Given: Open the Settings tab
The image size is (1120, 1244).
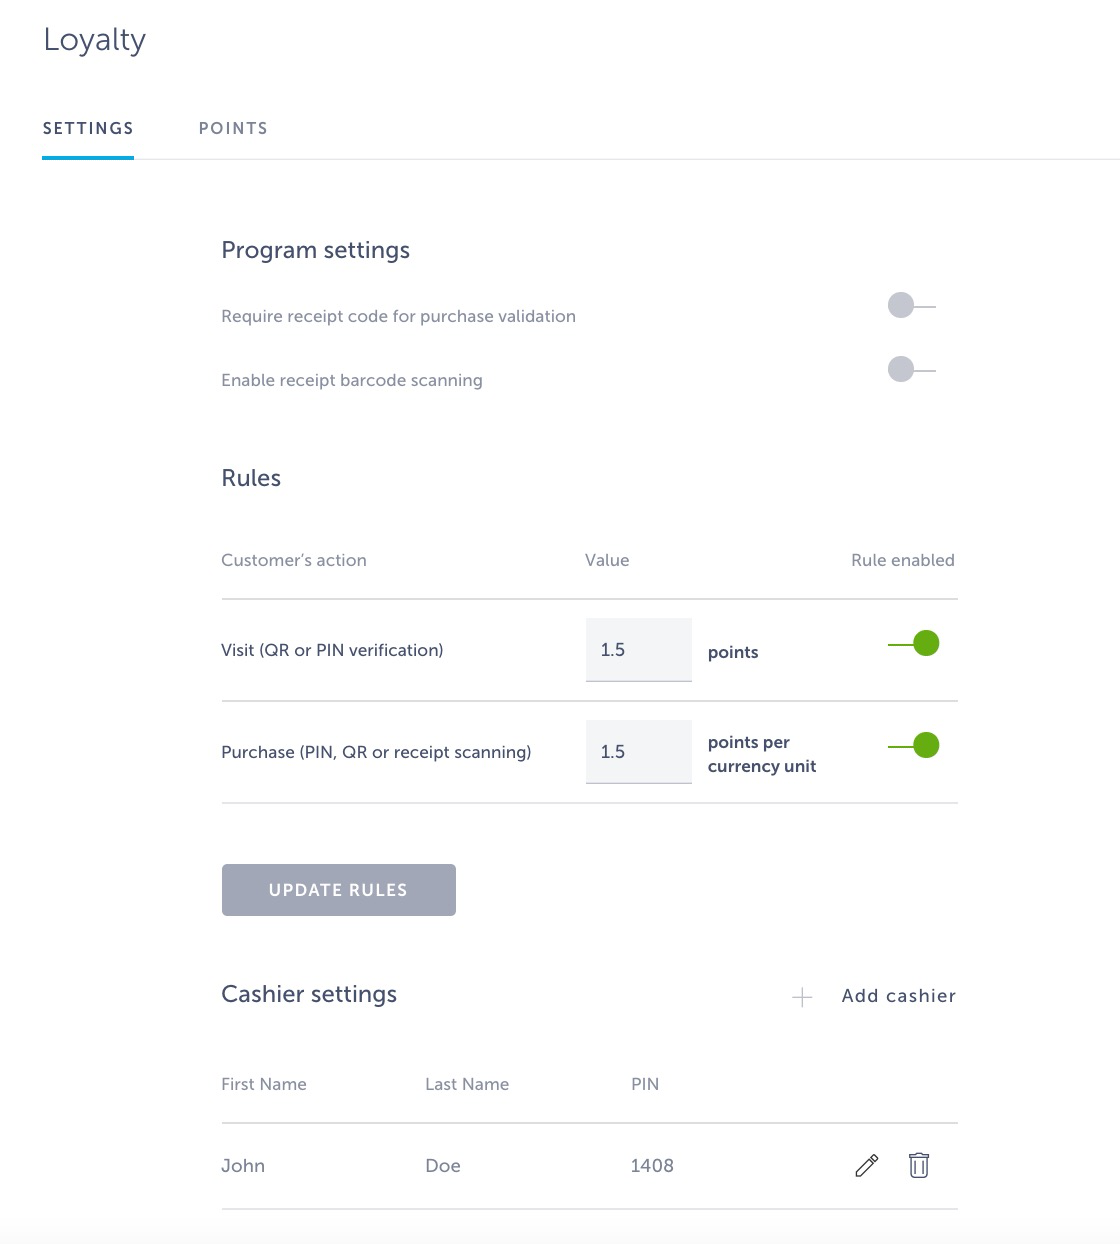Looking at the screenshot, I should click(88, 129).
